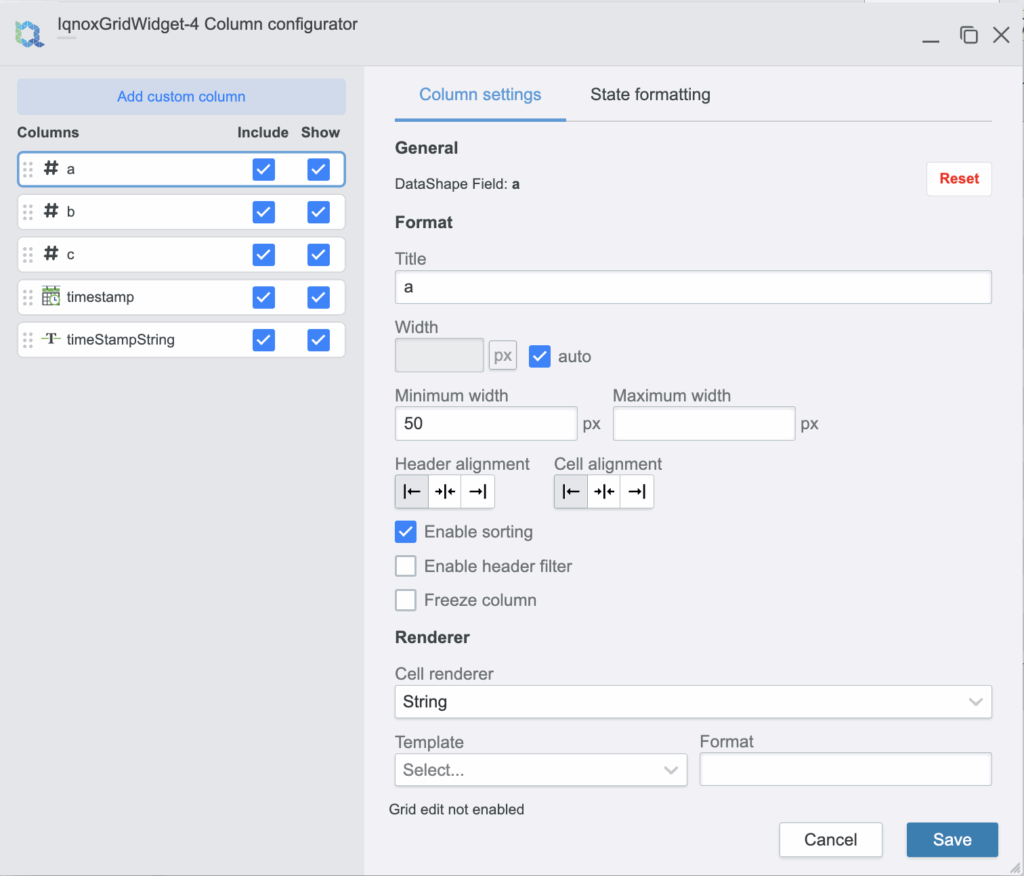Open the Cell renderer dropdown
The image size is (1024, 876).
point(692,702)
